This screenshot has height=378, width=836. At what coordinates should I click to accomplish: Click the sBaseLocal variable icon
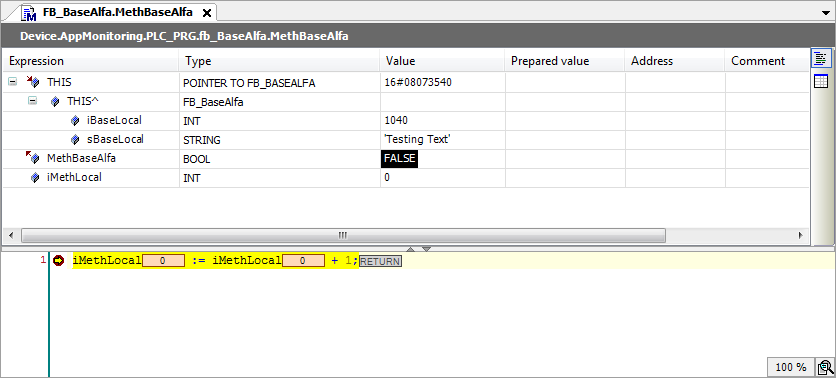[75, 140]
